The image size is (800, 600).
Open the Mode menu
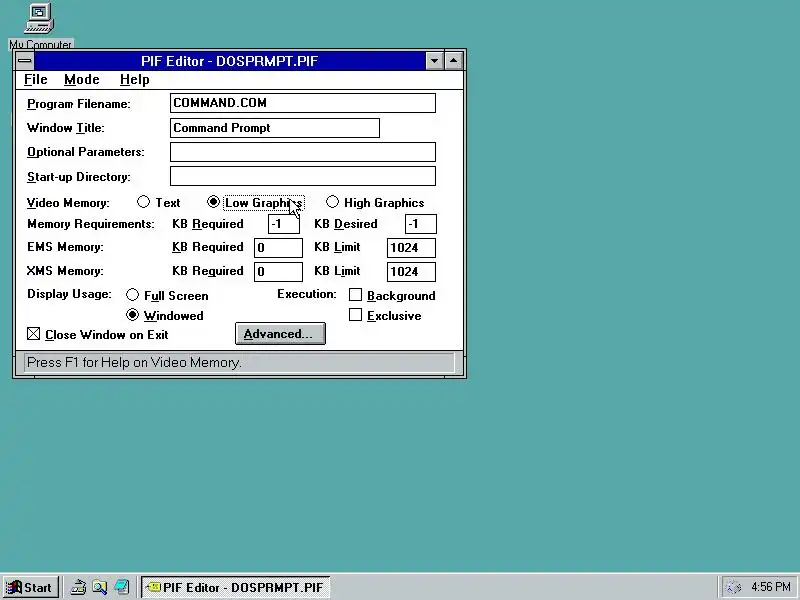pyautogui.click(x=82, y=80)
